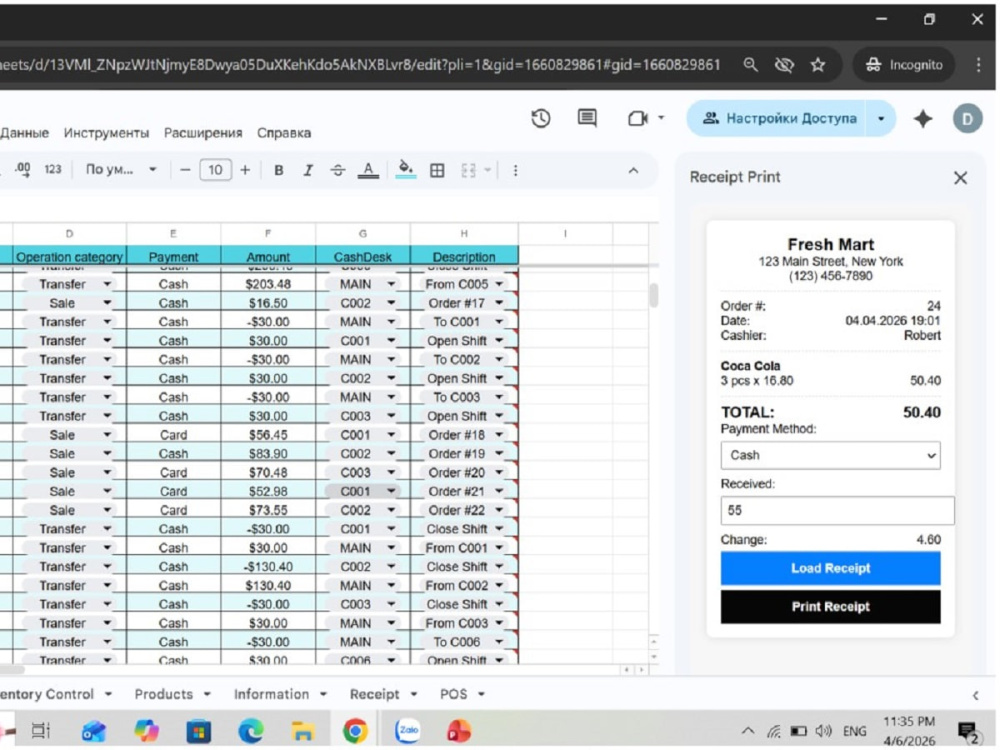Open Chrome three-dot menu
The width and height of the screenshot is (1000, 750).
tap(978, 64)
